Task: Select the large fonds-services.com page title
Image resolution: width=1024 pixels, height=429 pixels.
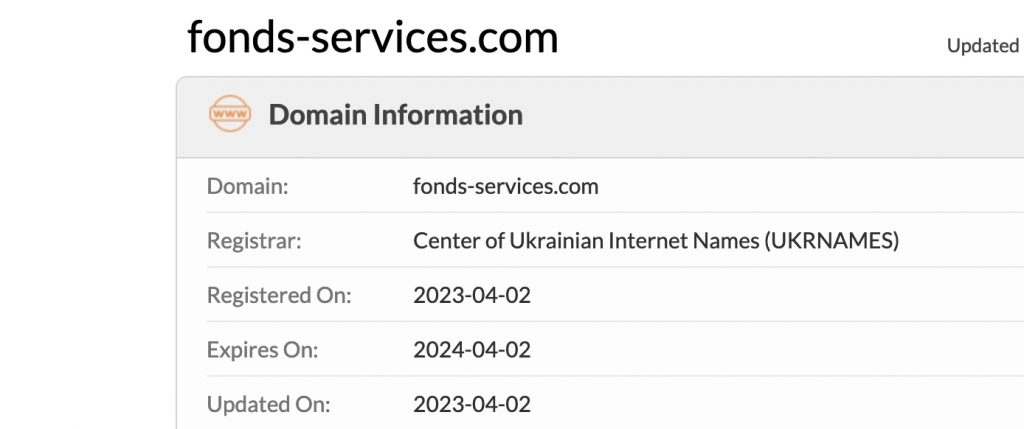Action: (x=372, y=38)
